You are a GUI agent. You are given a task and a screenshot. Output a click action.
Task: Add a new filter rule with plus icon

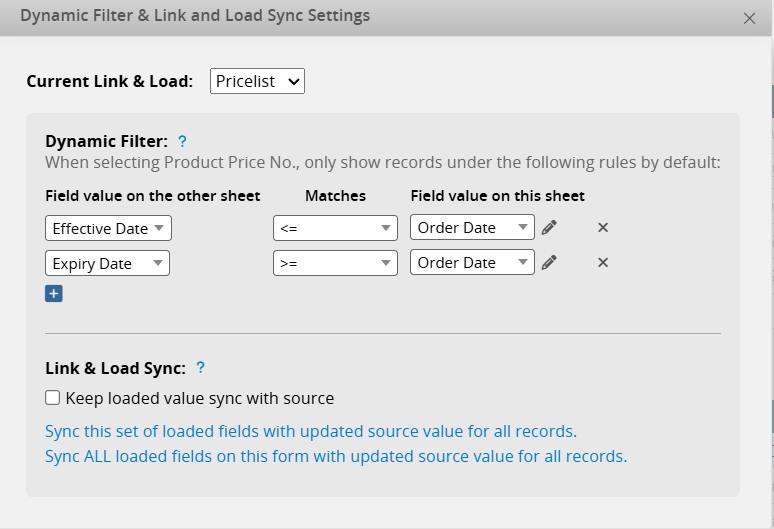(x=54, y=294)
